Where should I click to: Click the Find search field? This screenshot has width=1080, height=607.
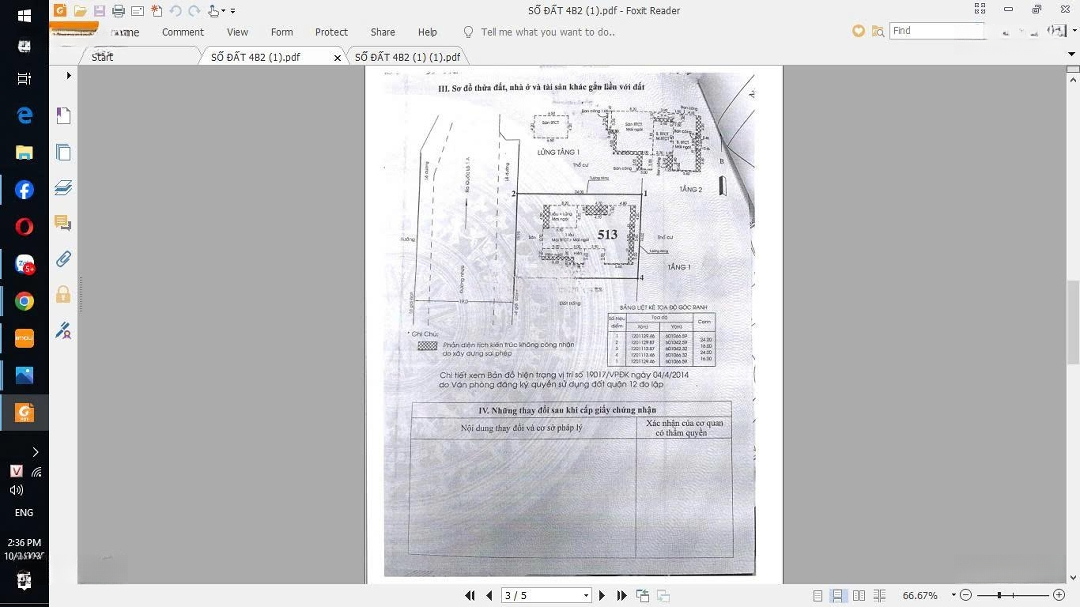pos(936,31)
